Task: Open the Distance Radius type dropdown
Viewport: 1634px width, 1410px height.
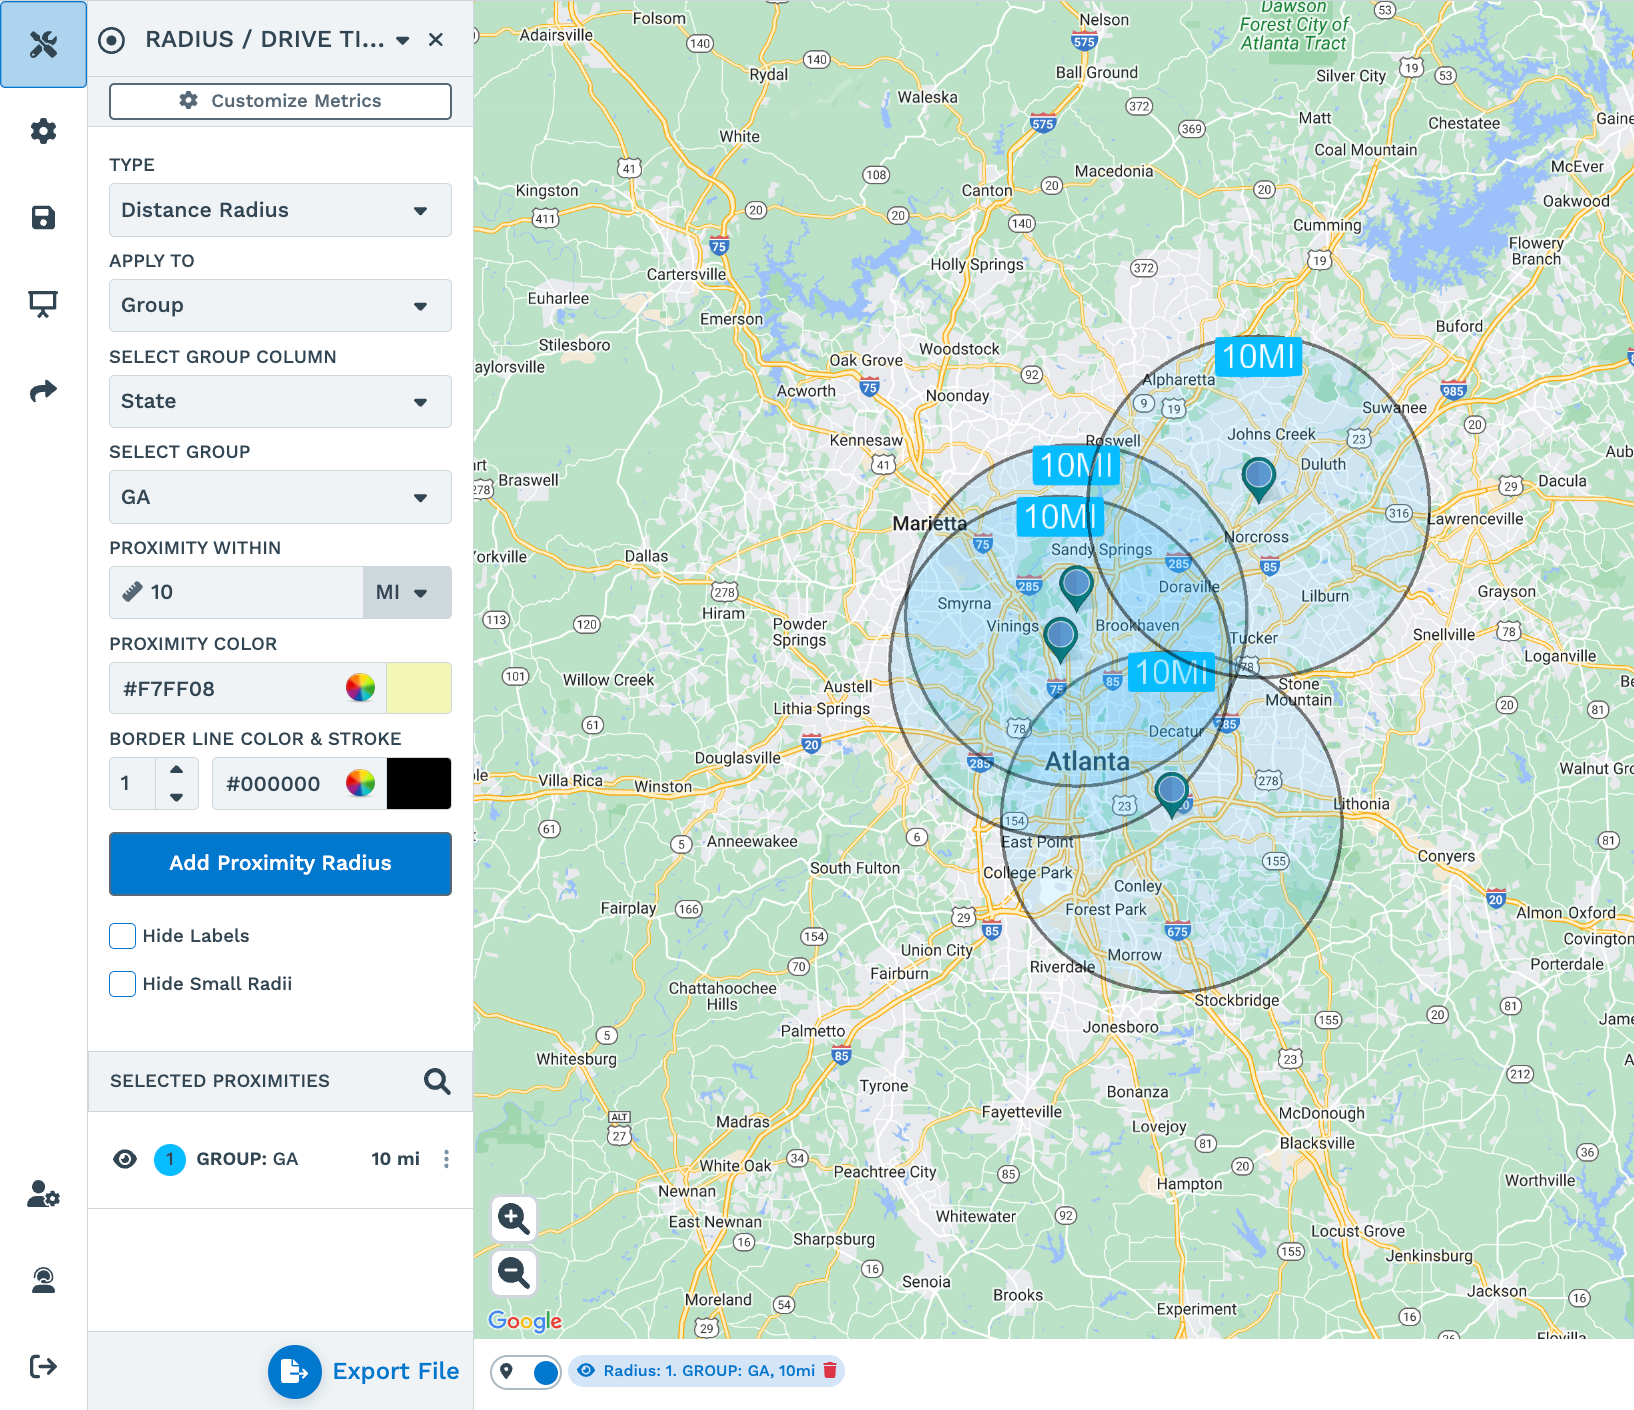Action: coord(280,210)
